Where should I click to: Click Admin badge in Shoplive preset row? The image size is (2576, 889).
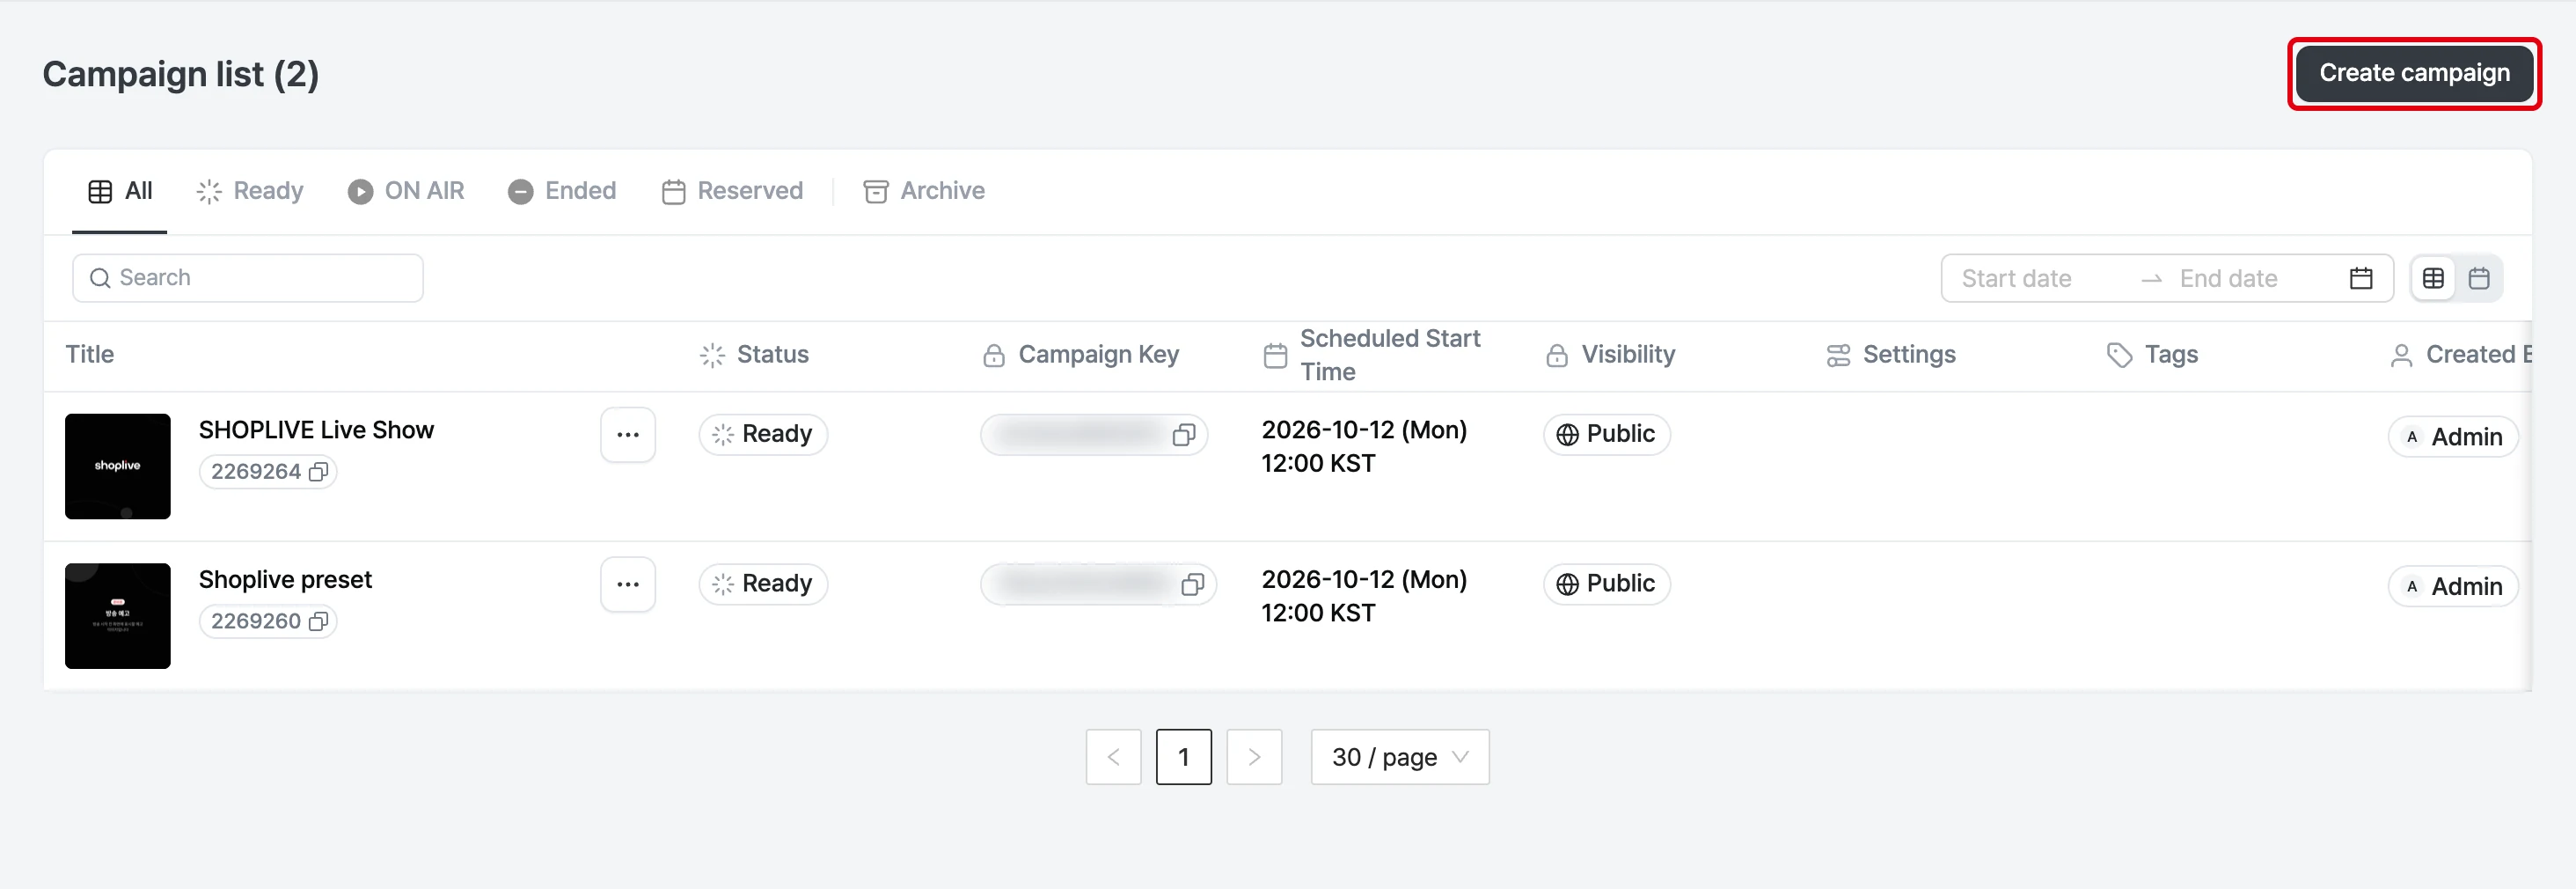(2453, 587)
